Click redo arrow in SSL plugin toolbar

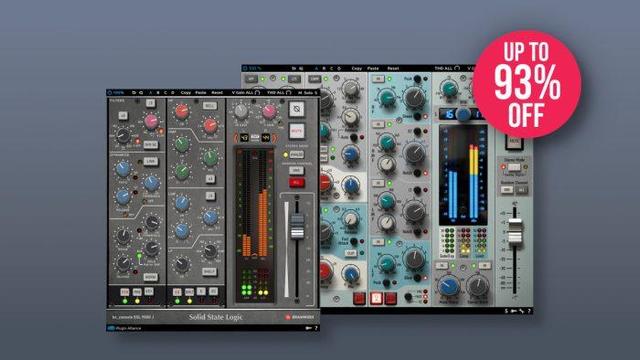coord(141,93)
